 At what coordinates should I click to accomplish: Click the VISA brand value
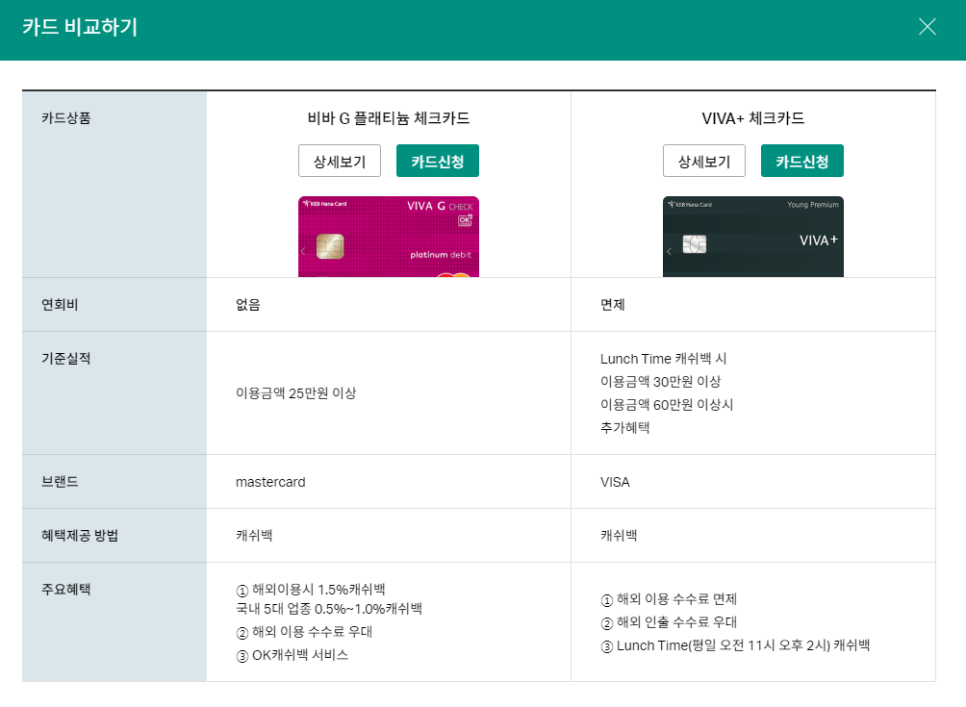(615, 482)
